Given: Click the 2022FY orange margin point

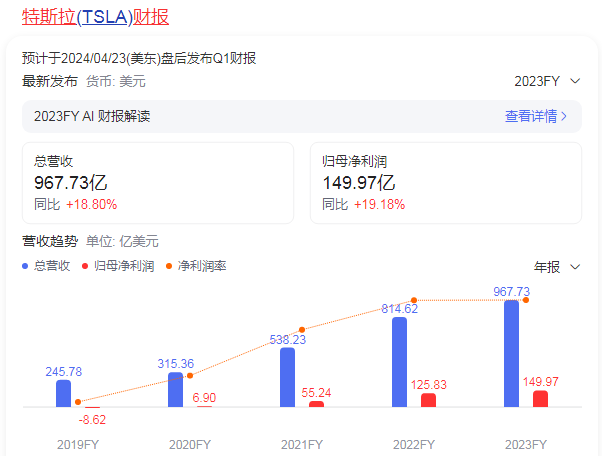Looking at the screenshot, I should click(414, 300).
